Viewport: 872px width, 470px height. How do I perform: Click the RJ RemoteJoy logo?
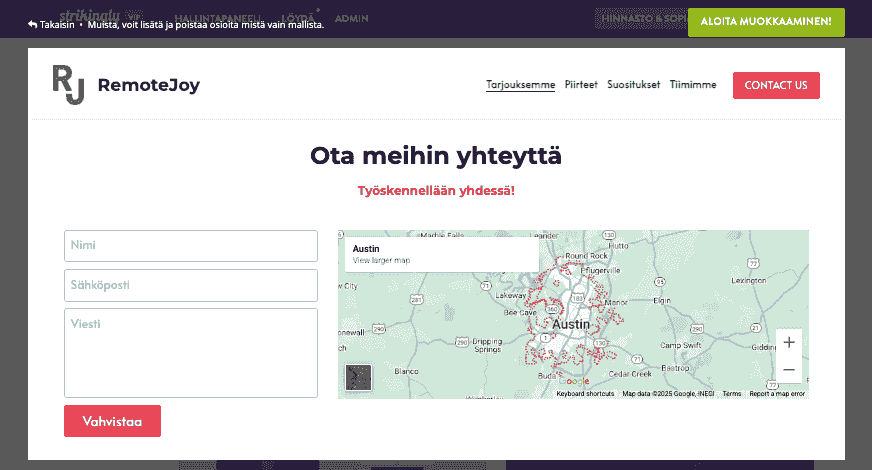click(x=68, y=85)
